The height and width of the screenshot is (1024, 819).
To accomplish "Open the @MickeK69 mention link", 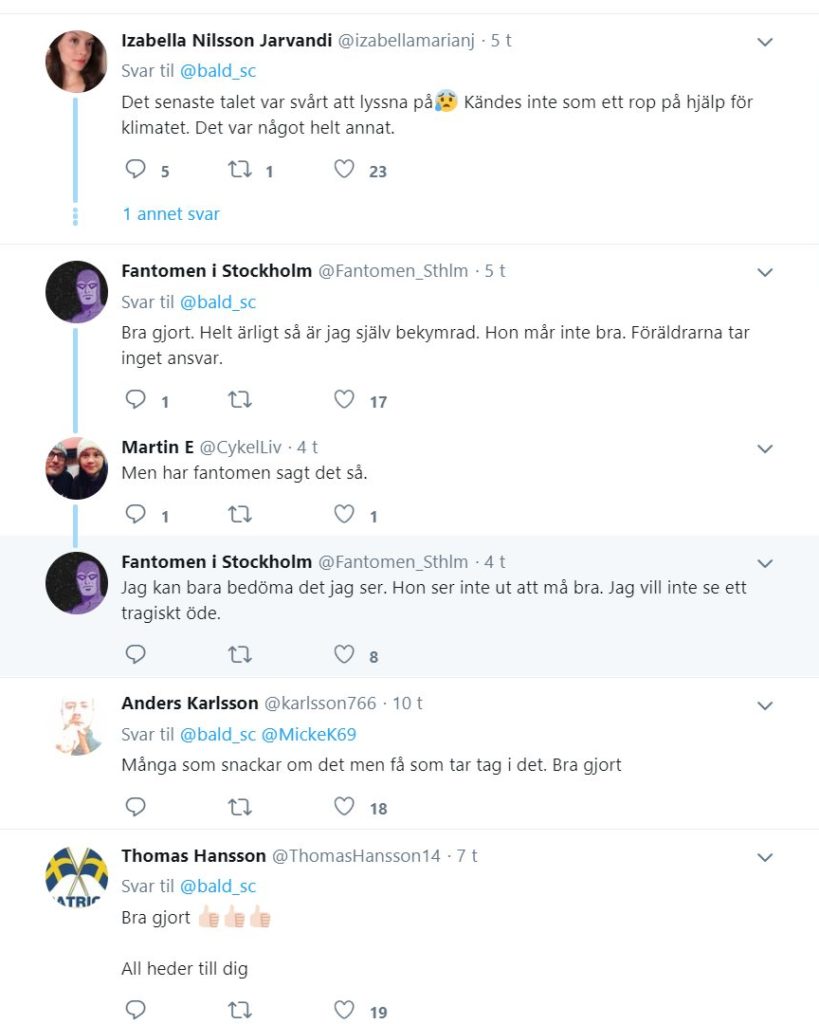I will [308, 734].
